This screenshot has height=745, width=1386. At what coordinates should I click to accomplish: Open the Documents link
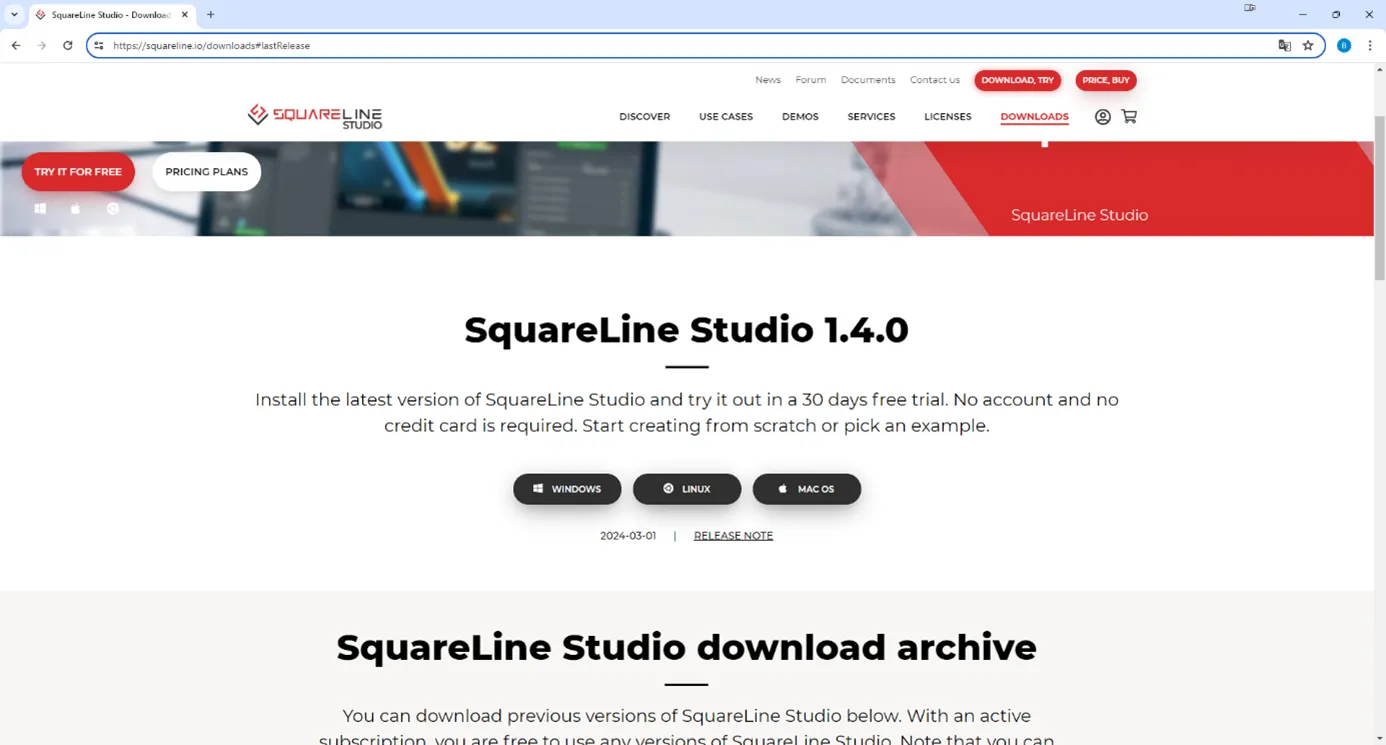(868, 80)
